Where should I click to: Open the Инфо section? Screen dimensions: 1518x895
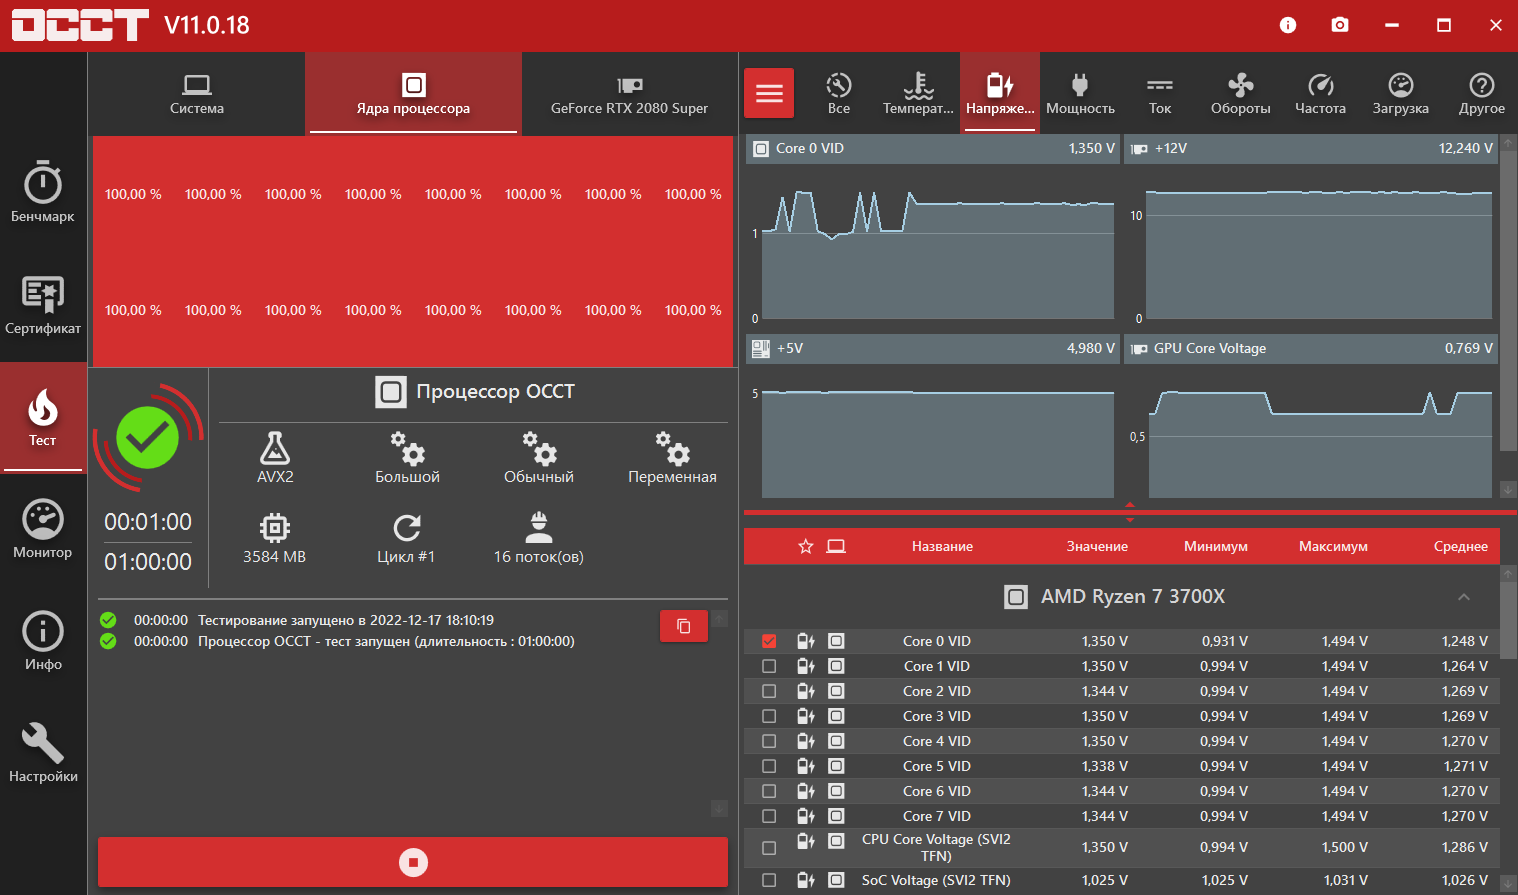tap(43, 641)
